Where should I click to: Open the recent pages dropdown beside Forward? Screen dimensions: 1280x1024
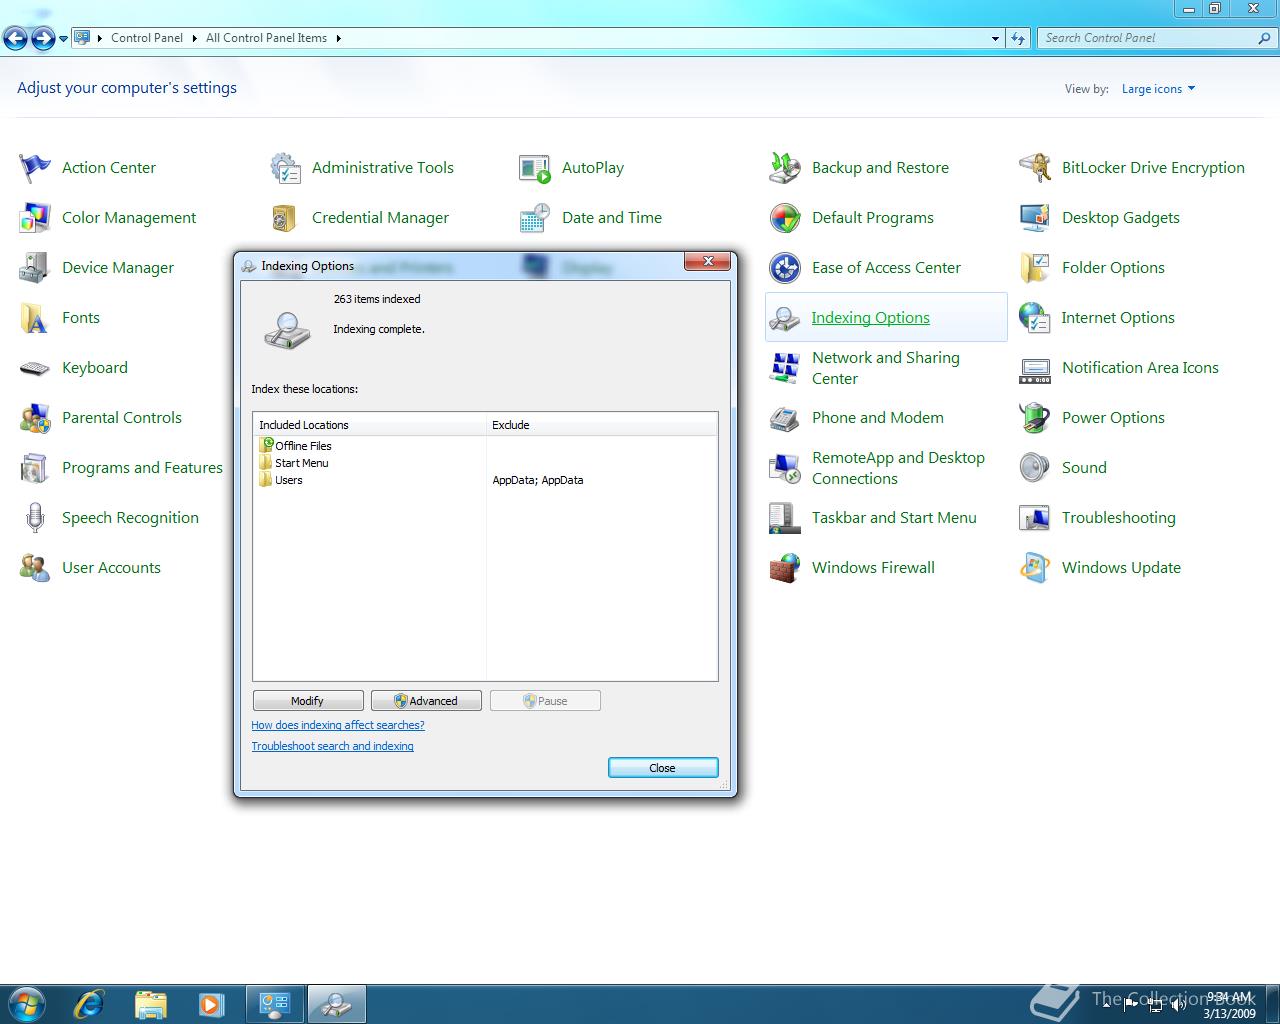point(63,39)
